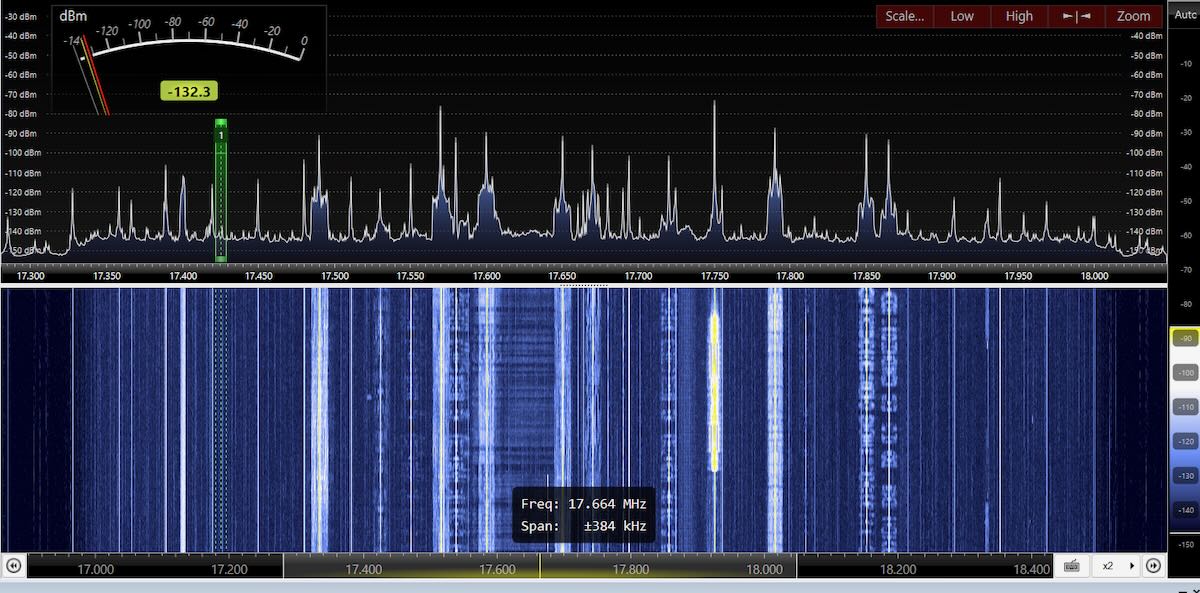Toggle the Auto level button
Viewport: 1200px width, 593px height.
[1185, 15]
